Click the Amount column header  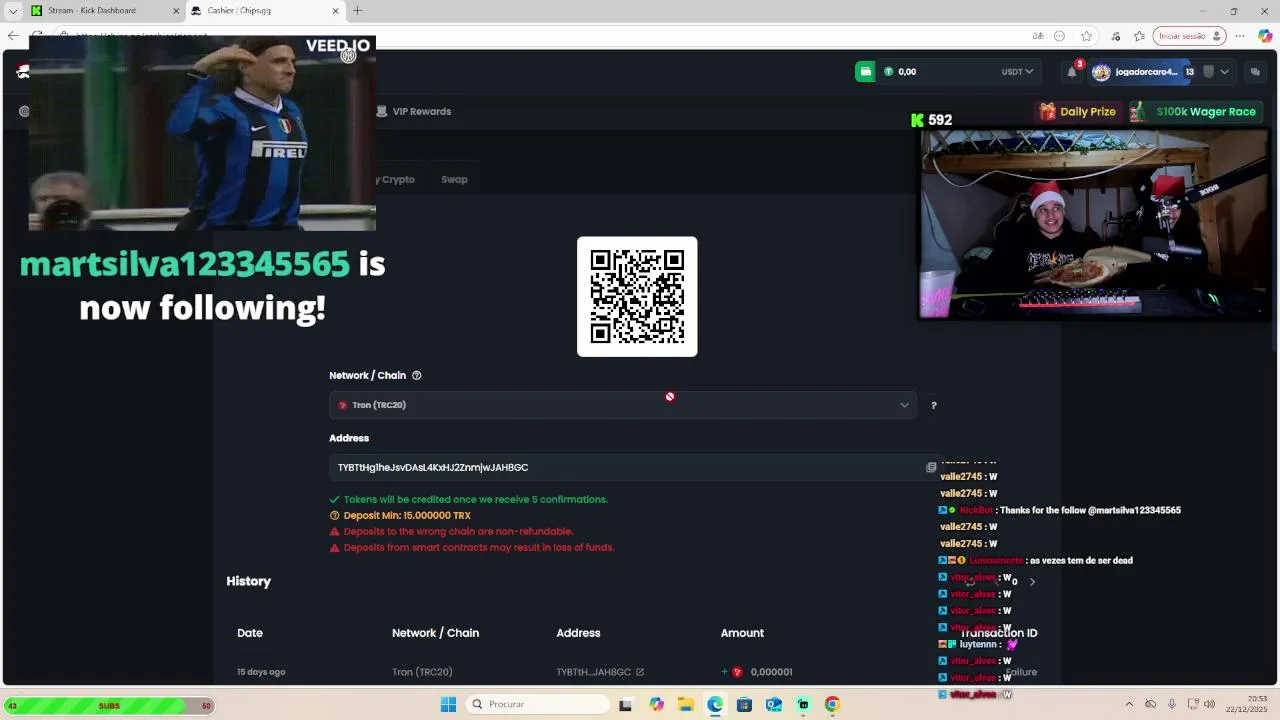pos(742,633)
